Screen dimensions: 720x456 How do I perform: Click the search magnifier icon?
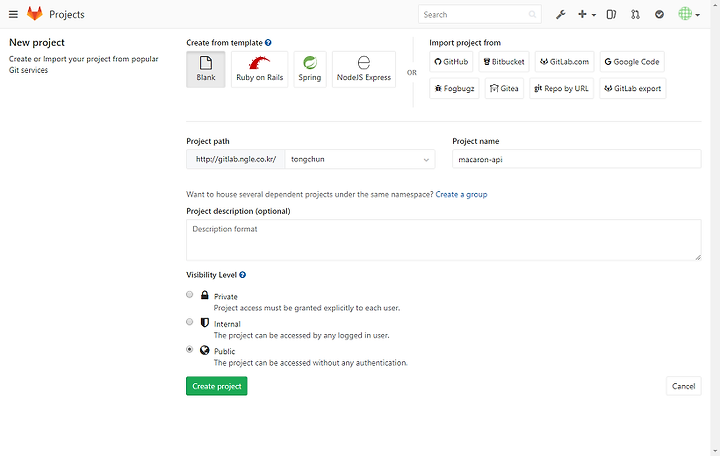[532, 15]
